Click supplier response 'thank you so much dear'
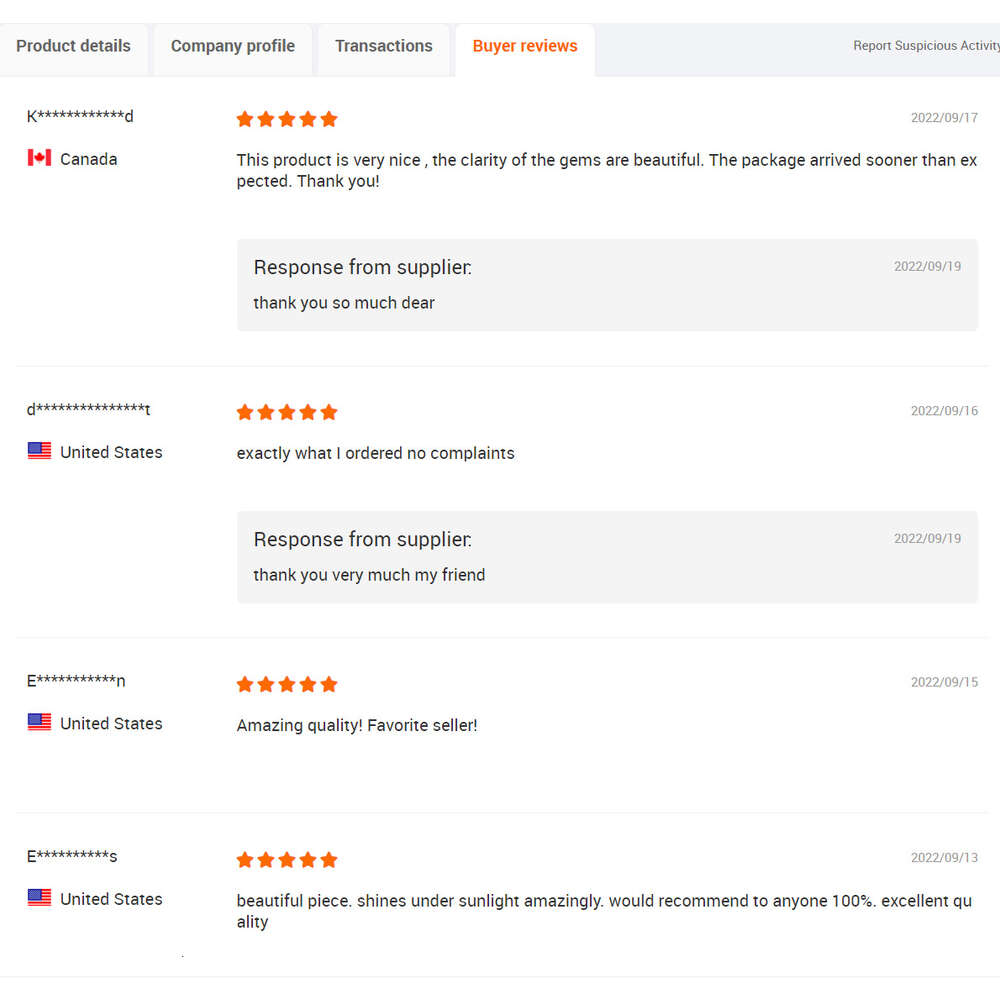This screenshot has width=1000, height=1000. click(x=344, y=303)
